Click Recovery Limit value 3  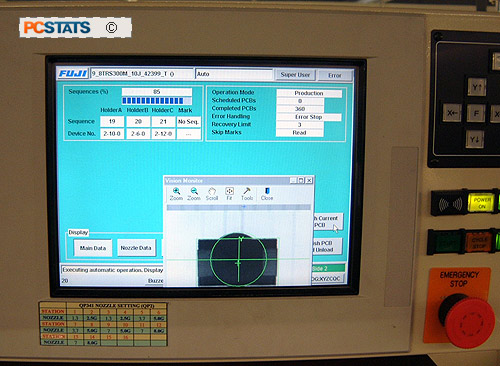pyautogui.click(x=300, y=125)
